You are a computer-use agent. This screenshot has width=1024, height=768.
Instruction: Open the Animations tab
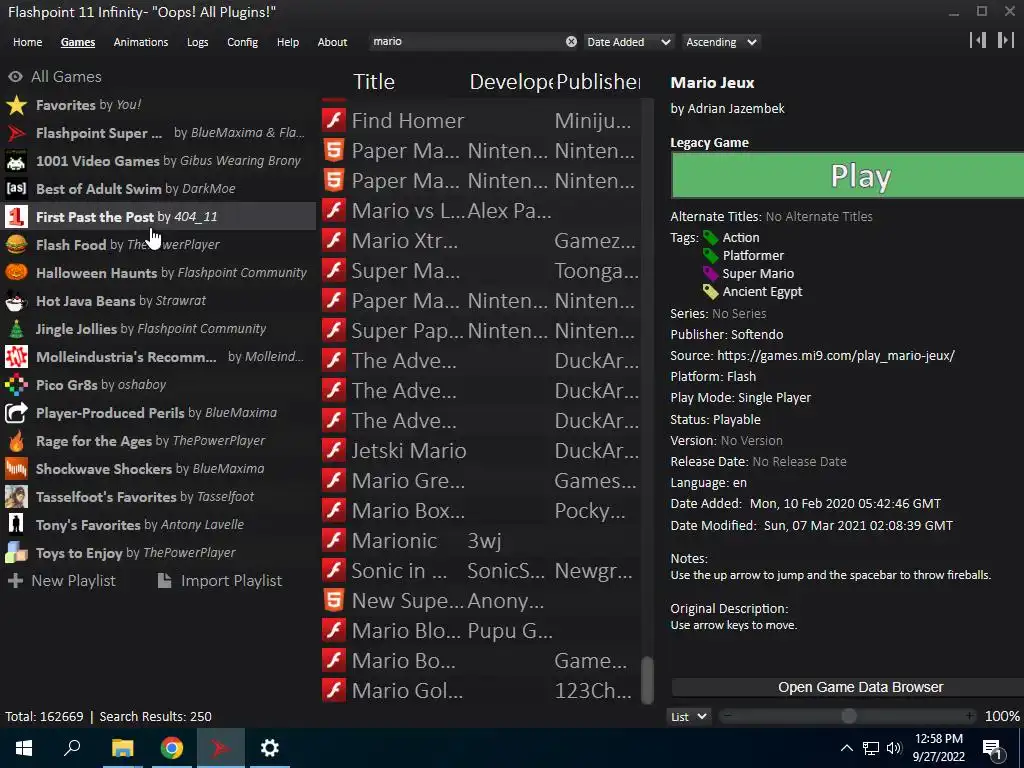coord(141,42)
